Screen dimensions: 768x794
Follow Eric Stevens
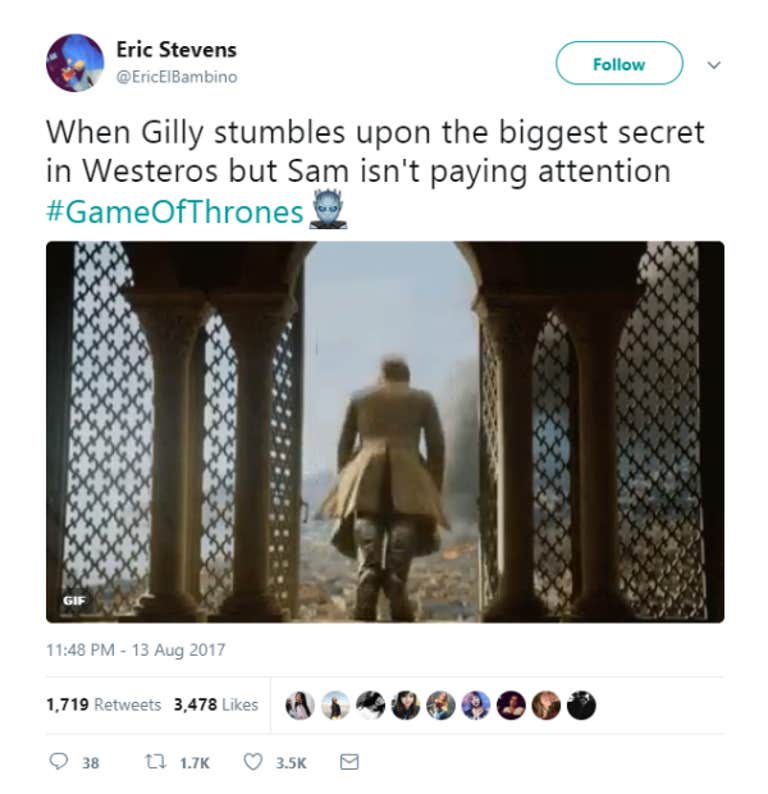click(x=619, y=63)
